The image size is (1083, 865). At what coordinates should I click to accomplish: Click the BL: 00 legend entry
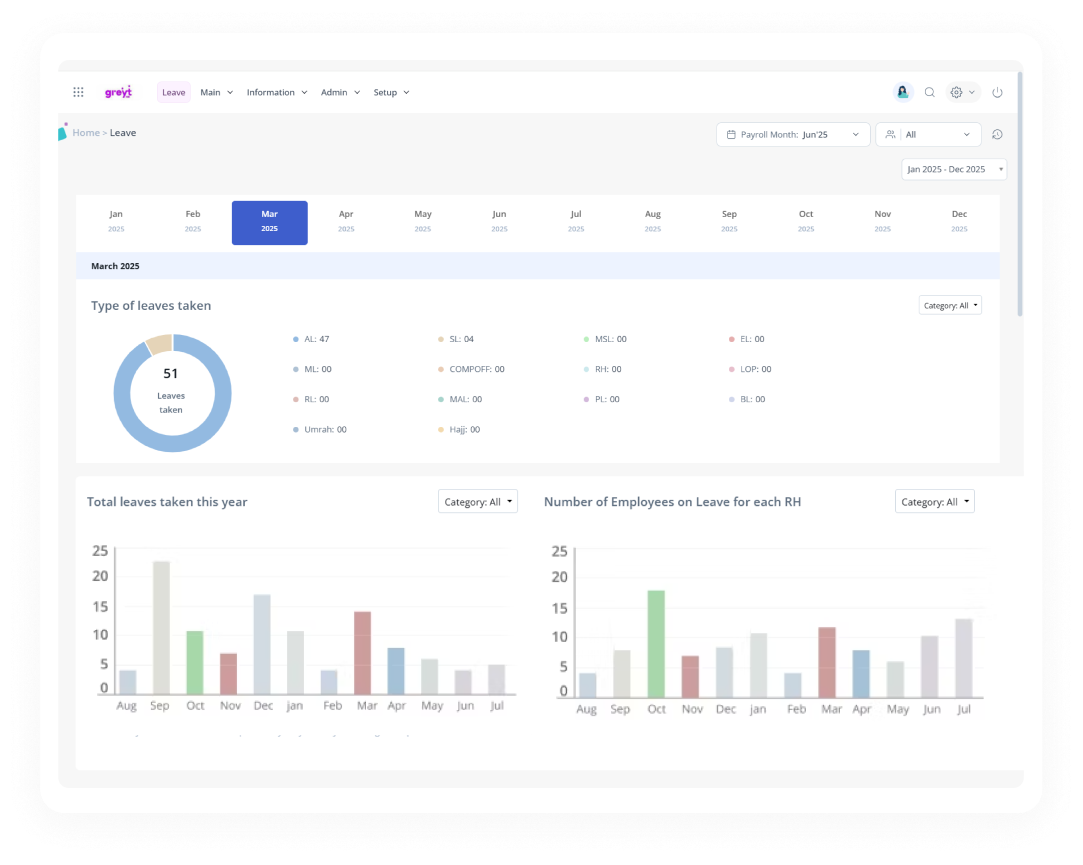coord(747,399)
